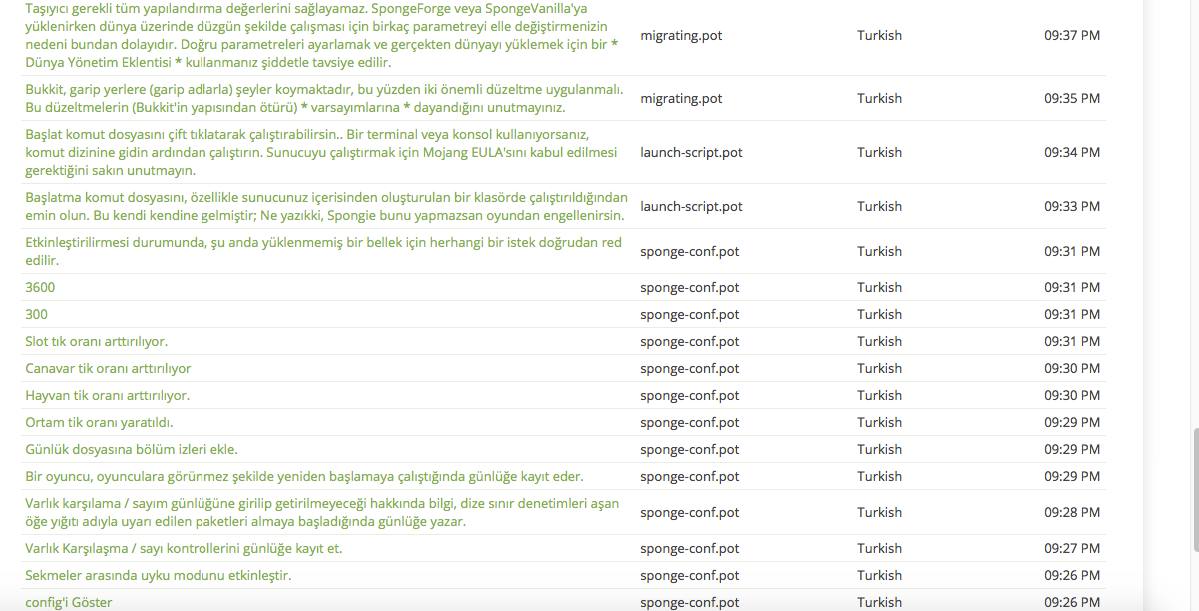The width and height of the screenshot is (1199, 611).
Task: Click the 09:37 PM timestamp
Action: point(1072,35)
